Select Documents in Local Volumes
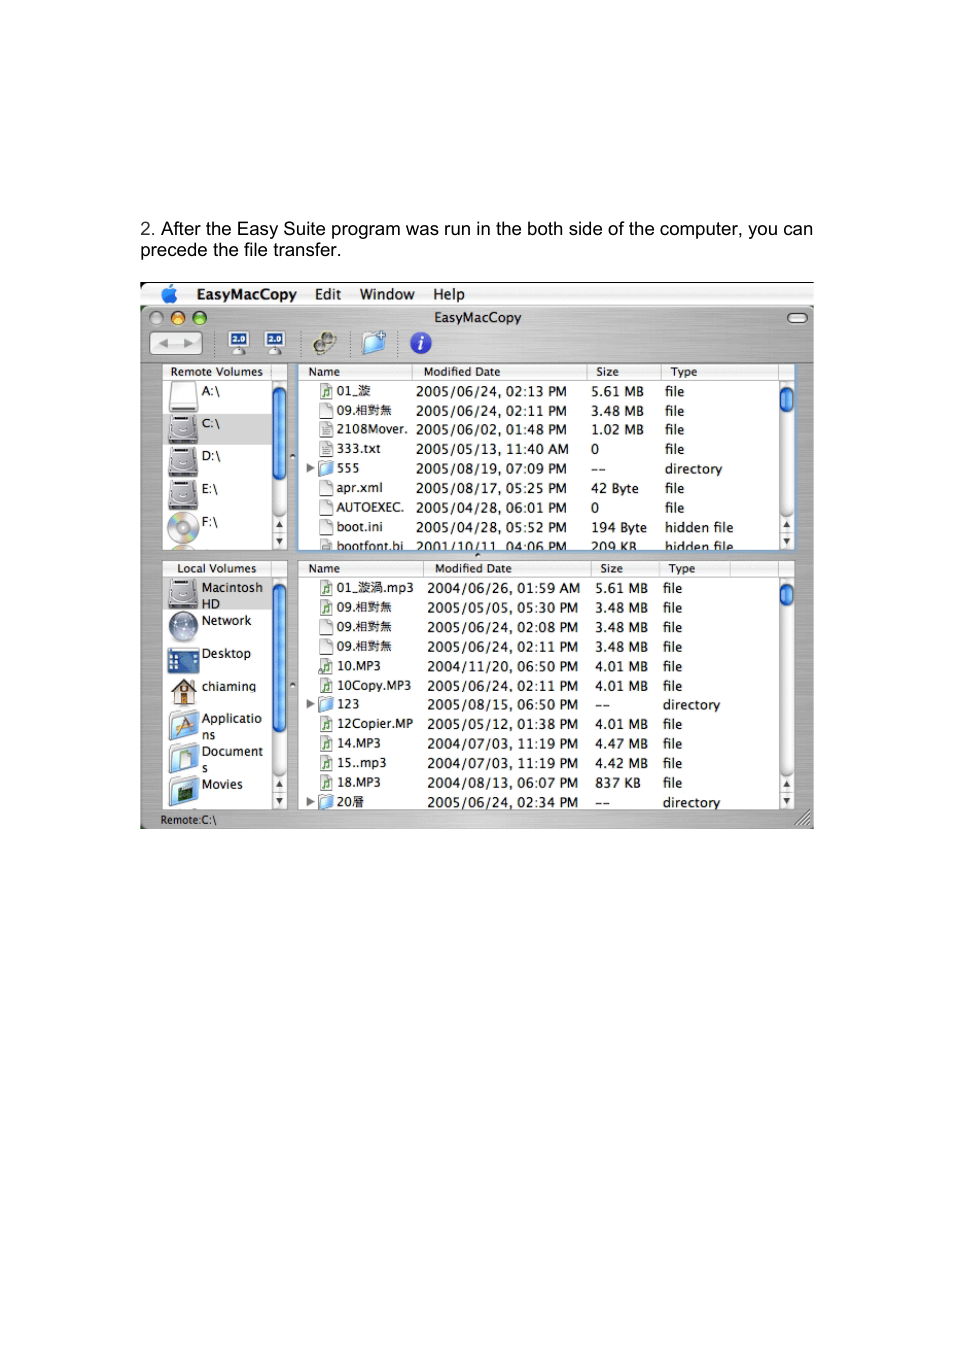954x1350 pixels. (217, 758)
